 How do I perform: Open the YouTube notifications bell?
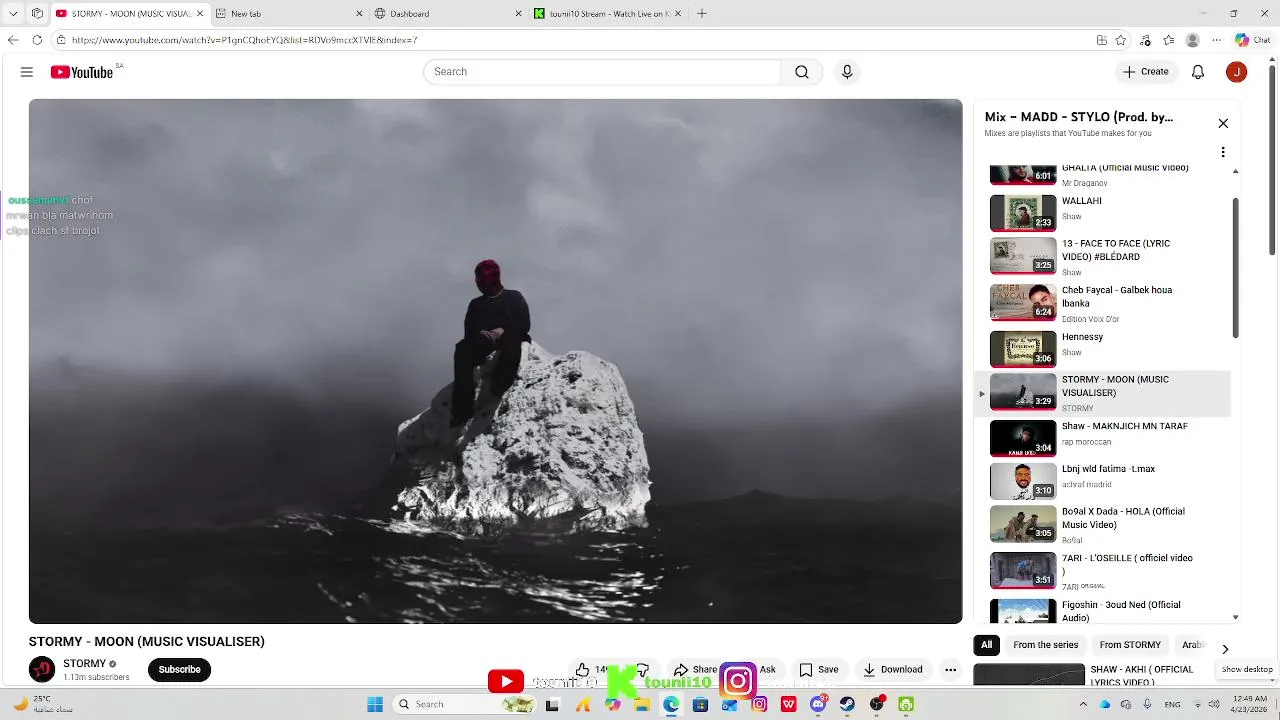1198,72
